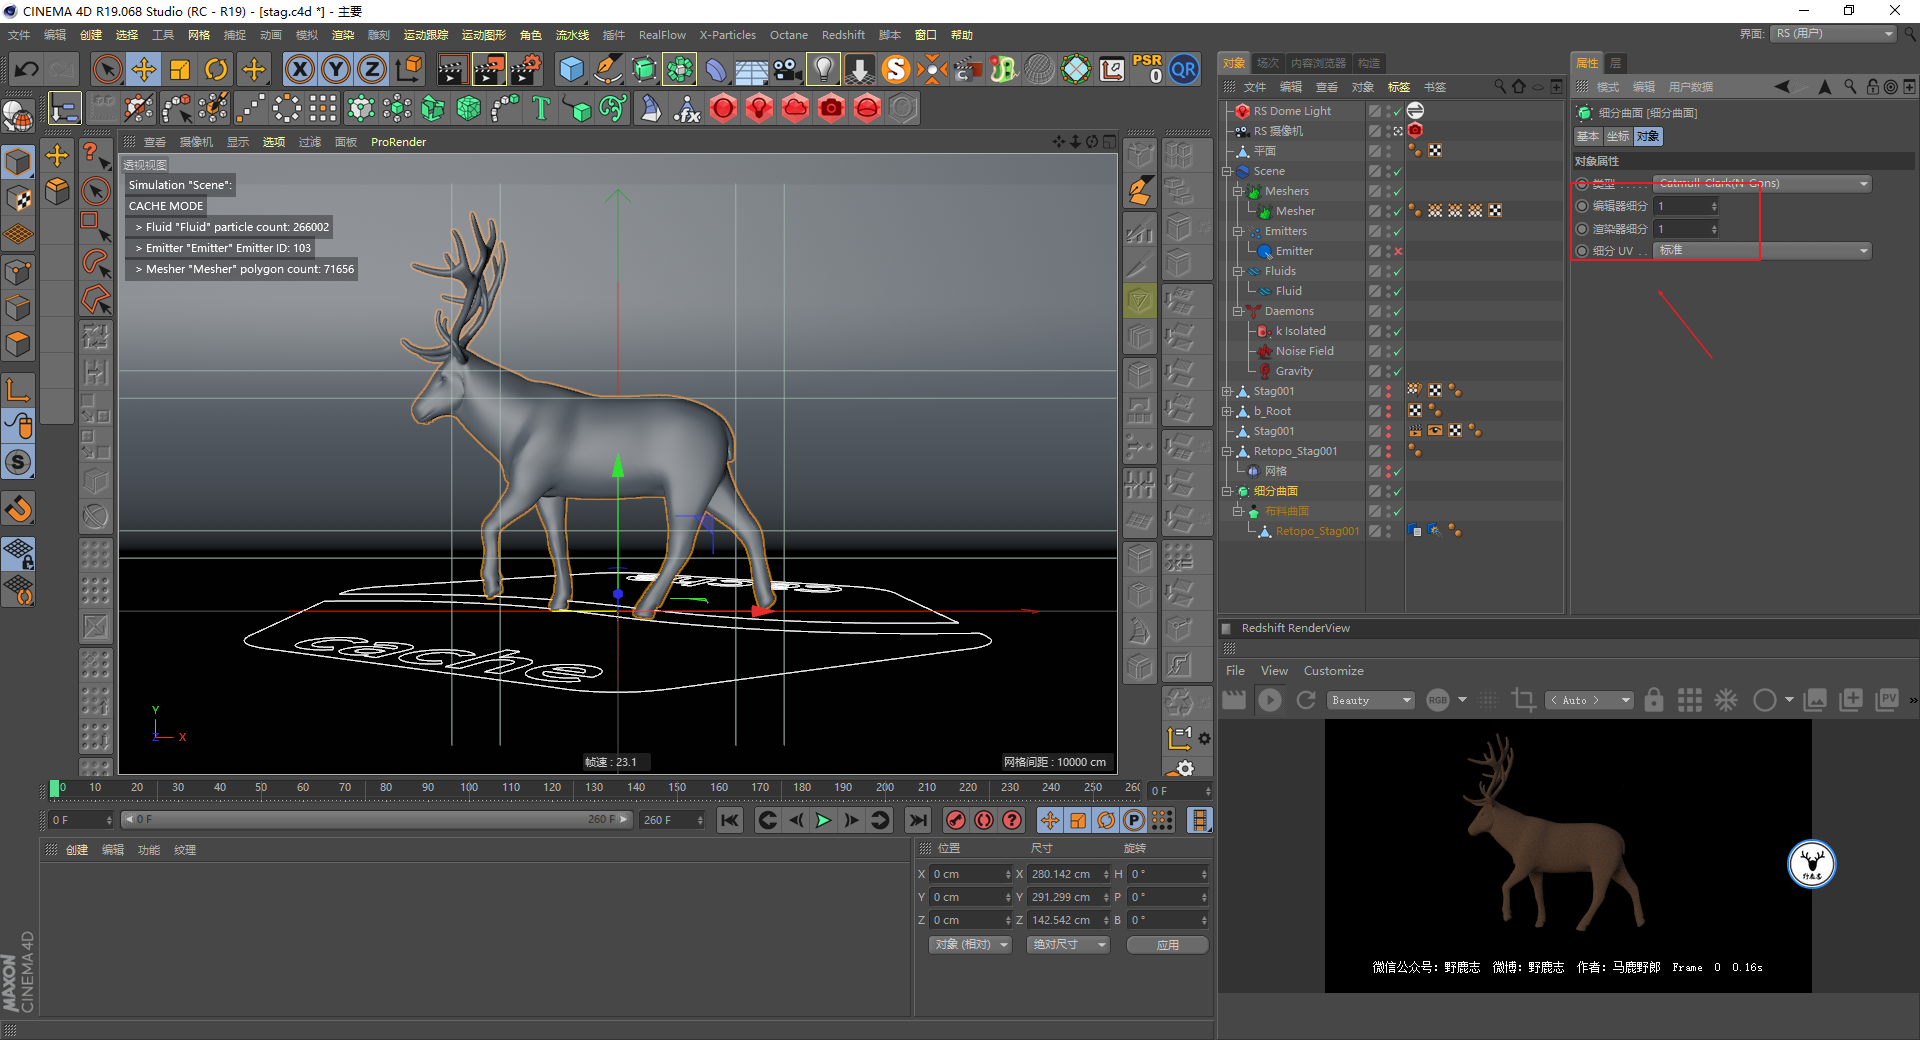Select the Rotate tool icon
This screenshot has height=1040, width=1920.
tap(215, 69)
